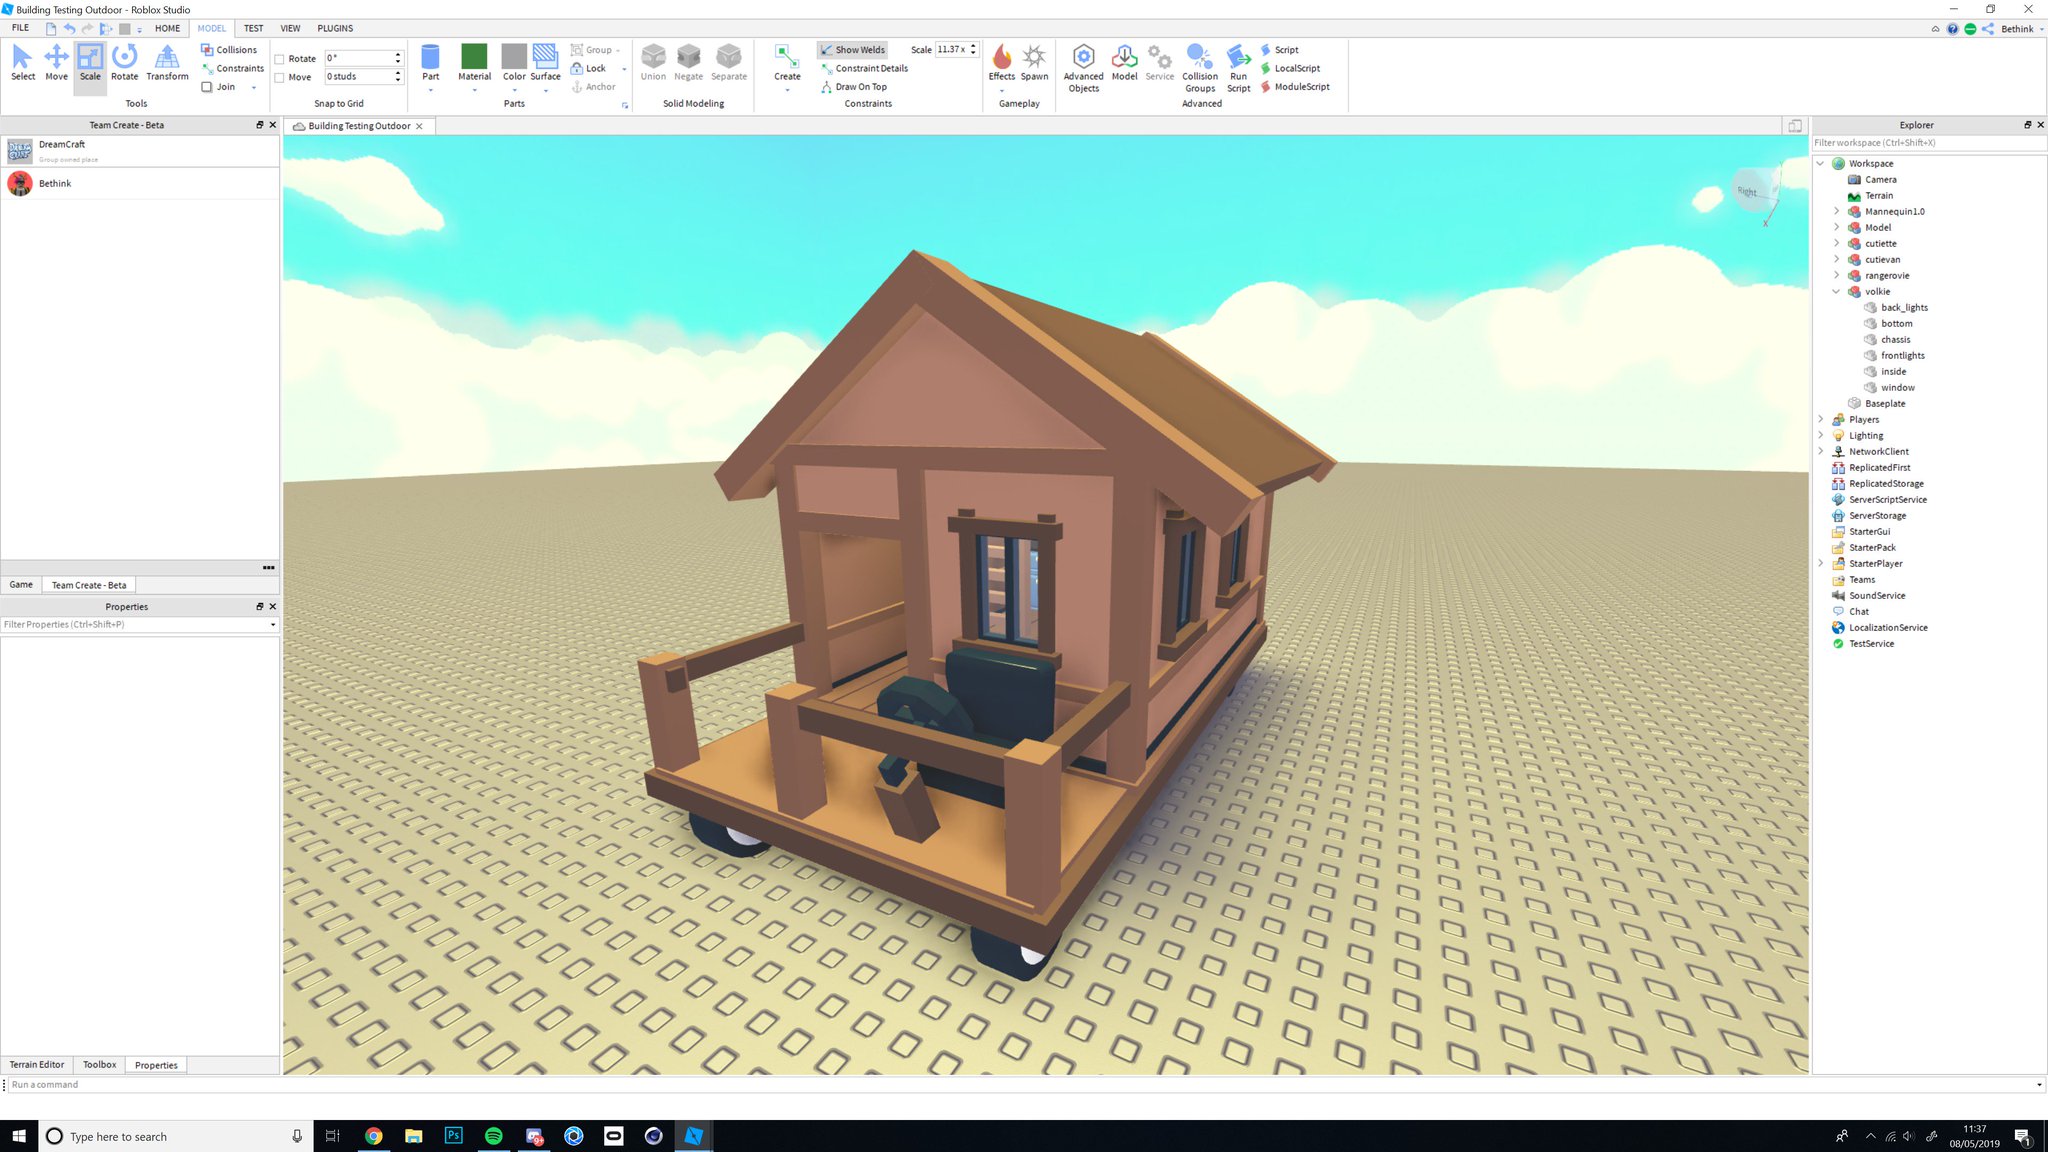The image size is (2048, 1152).
Task: Open the Toolbox tab
Action: tap(99, 1065)
